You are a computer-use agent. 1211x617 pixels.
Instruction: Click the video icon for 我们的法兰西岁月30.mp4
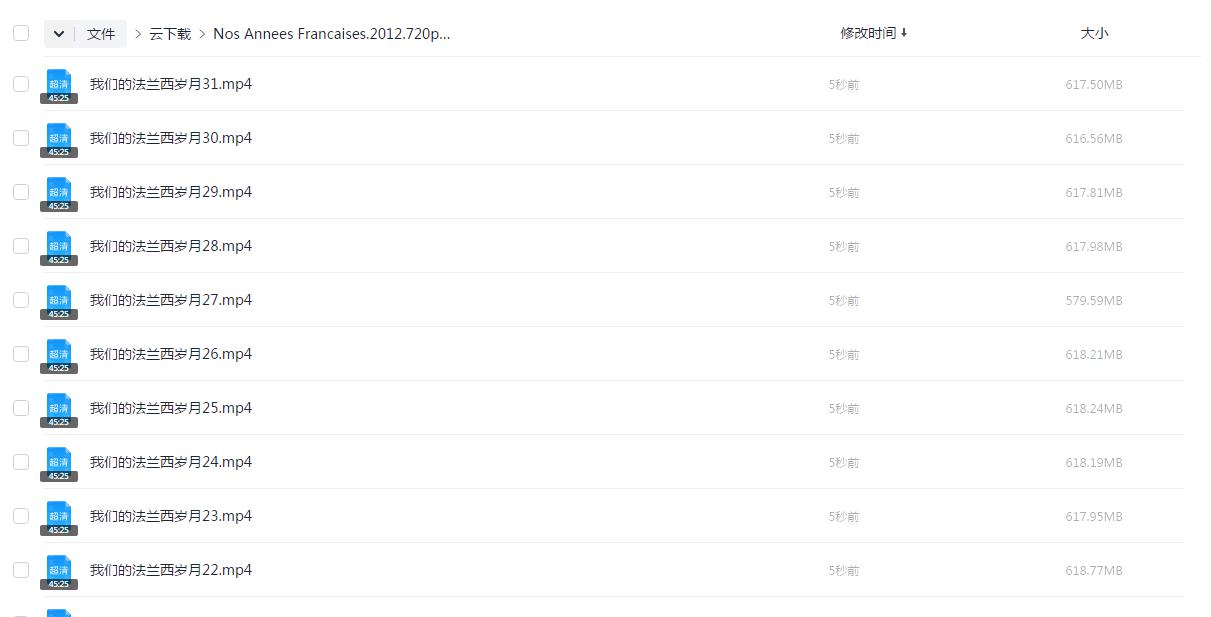(x=59, y=139)
